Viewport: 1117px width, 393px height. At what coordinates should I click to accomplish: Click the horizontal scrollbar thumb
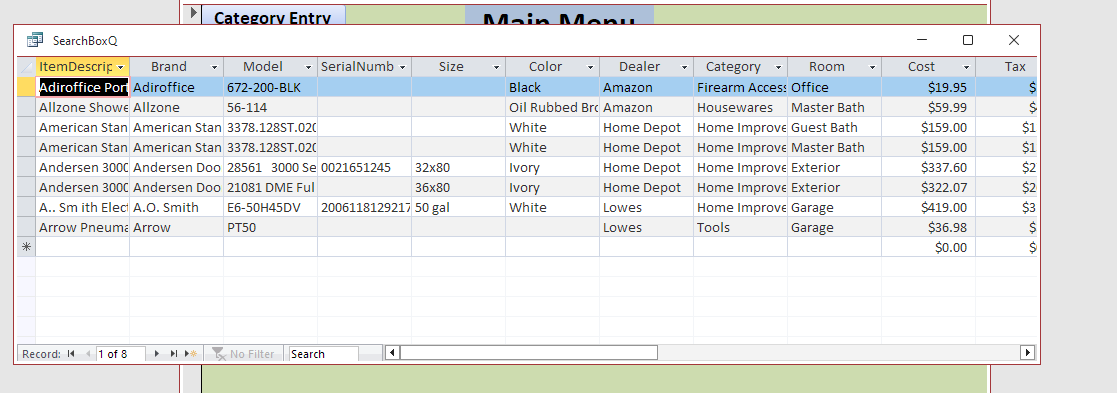(x=529, y=352)
